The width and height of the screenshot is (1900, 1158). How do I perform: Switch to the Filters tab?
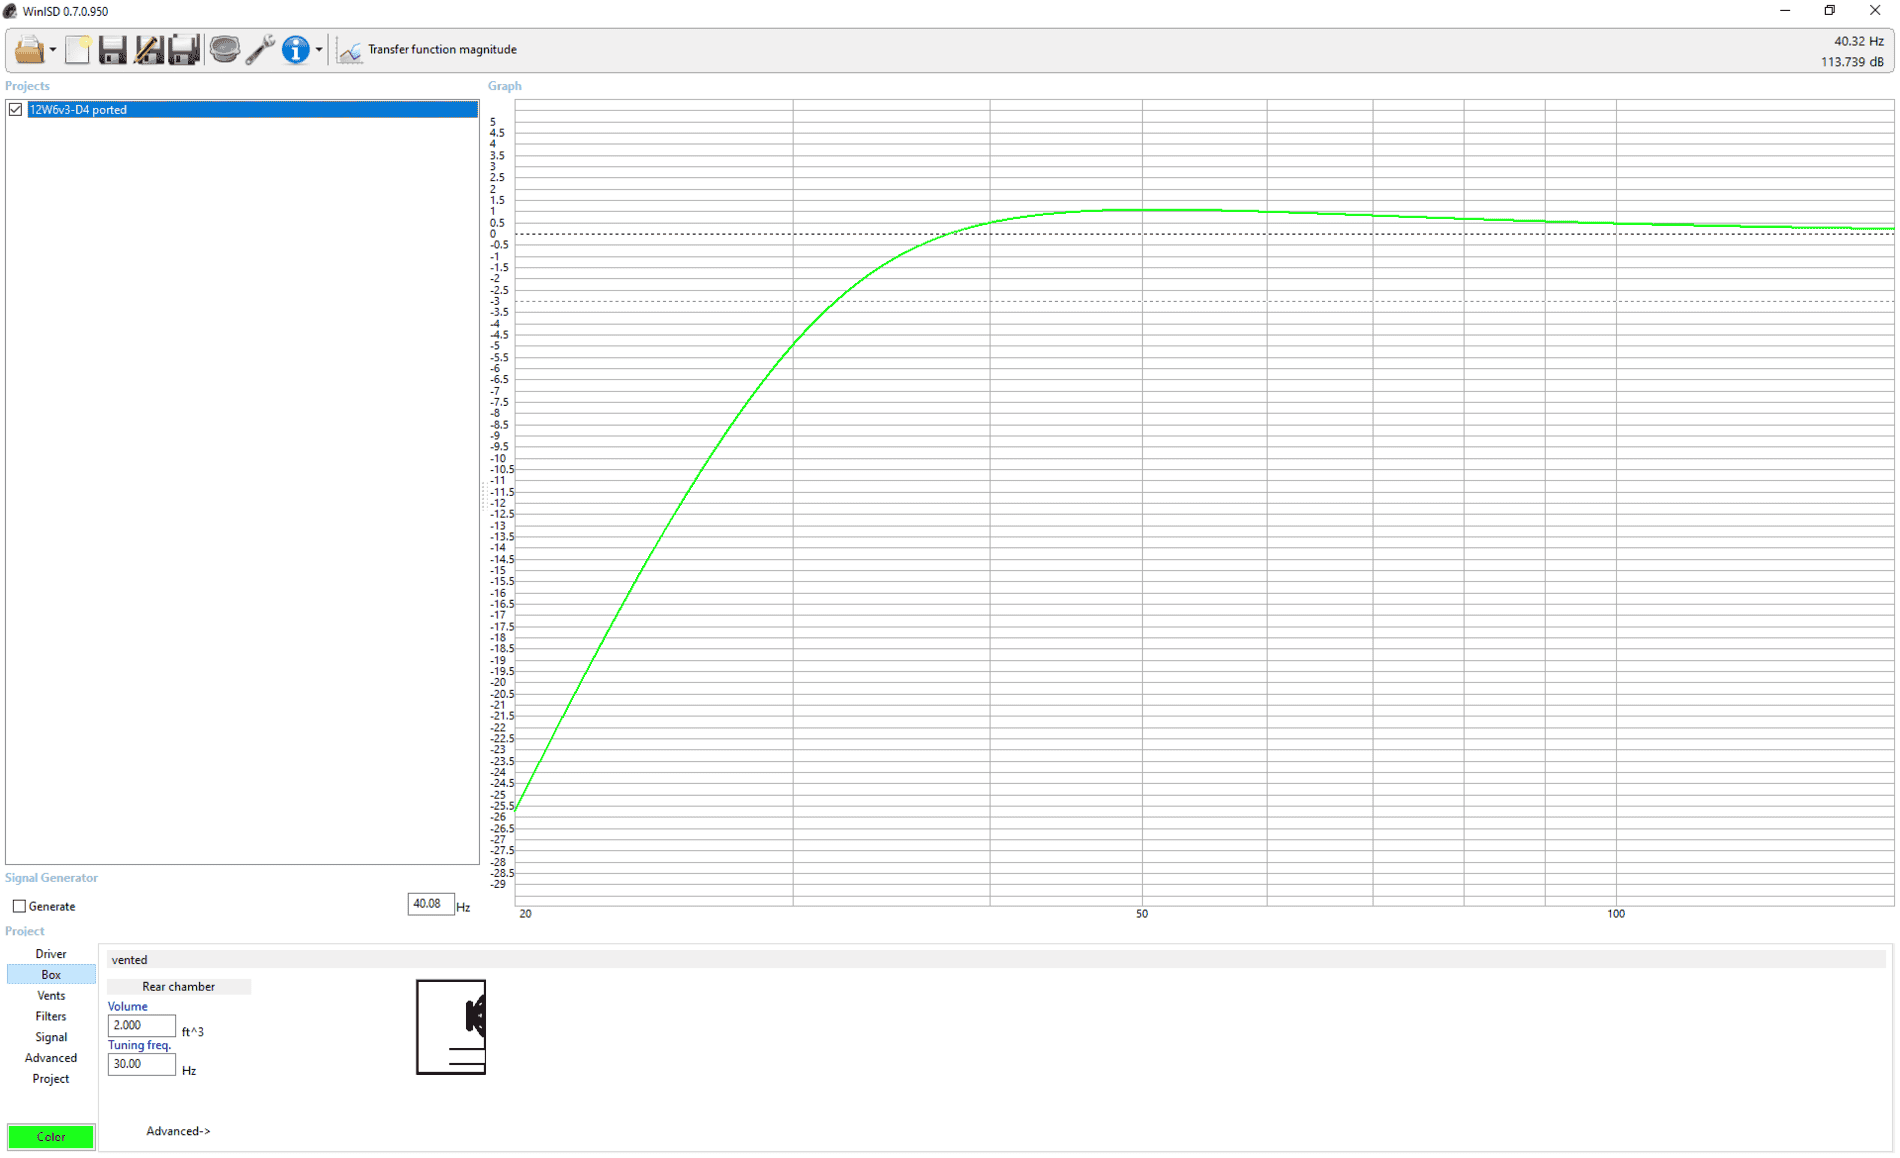(51, 1017)
